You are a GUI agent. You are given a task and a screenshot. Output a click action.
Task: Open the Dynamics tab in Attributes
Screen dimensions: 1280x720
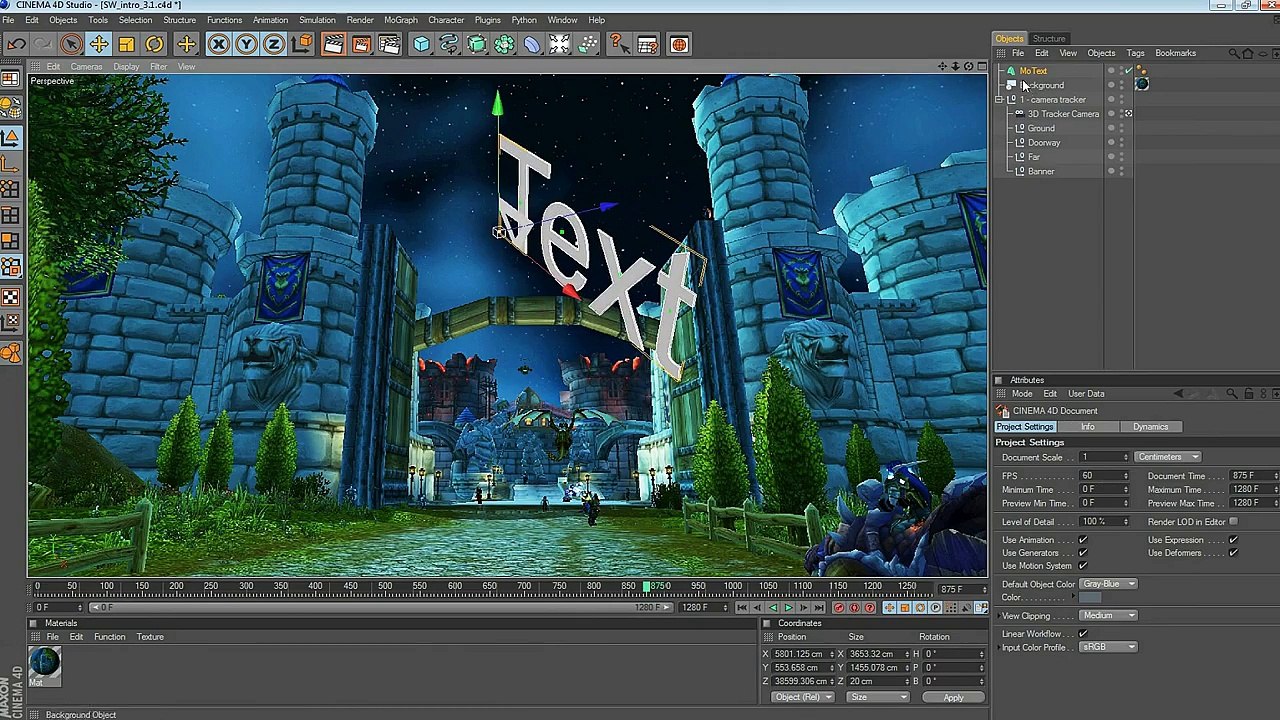pos(1150,427)
